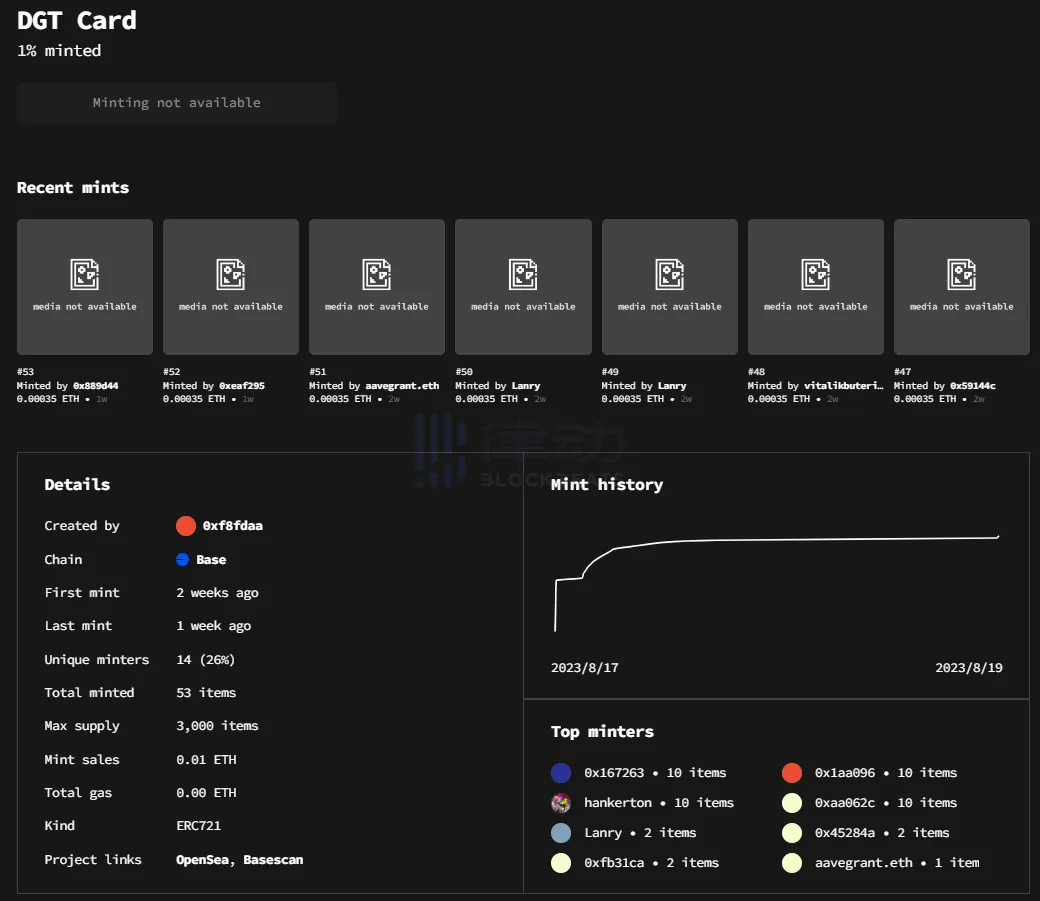Select the mint #47 thumbnail
The width and height of the screenshot is (1040, 901).
[961, 287]
